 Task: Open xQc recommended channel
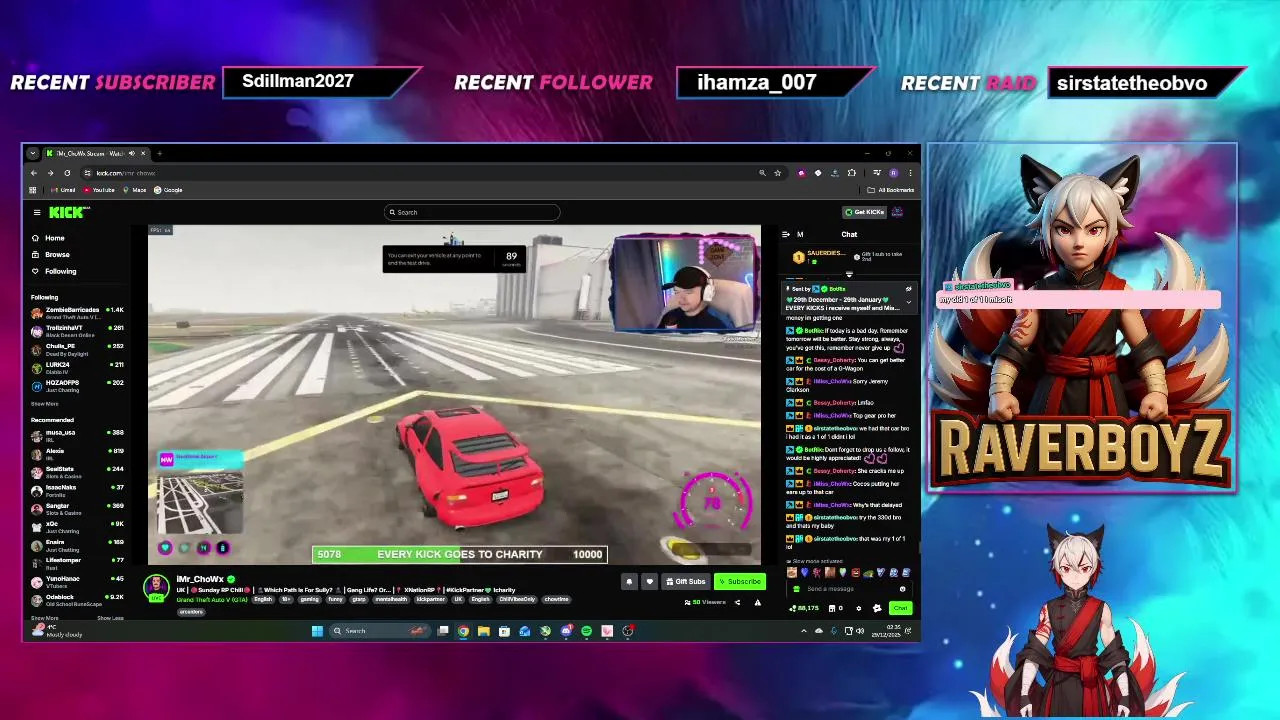pyautogui.click(x=78, y=525)
